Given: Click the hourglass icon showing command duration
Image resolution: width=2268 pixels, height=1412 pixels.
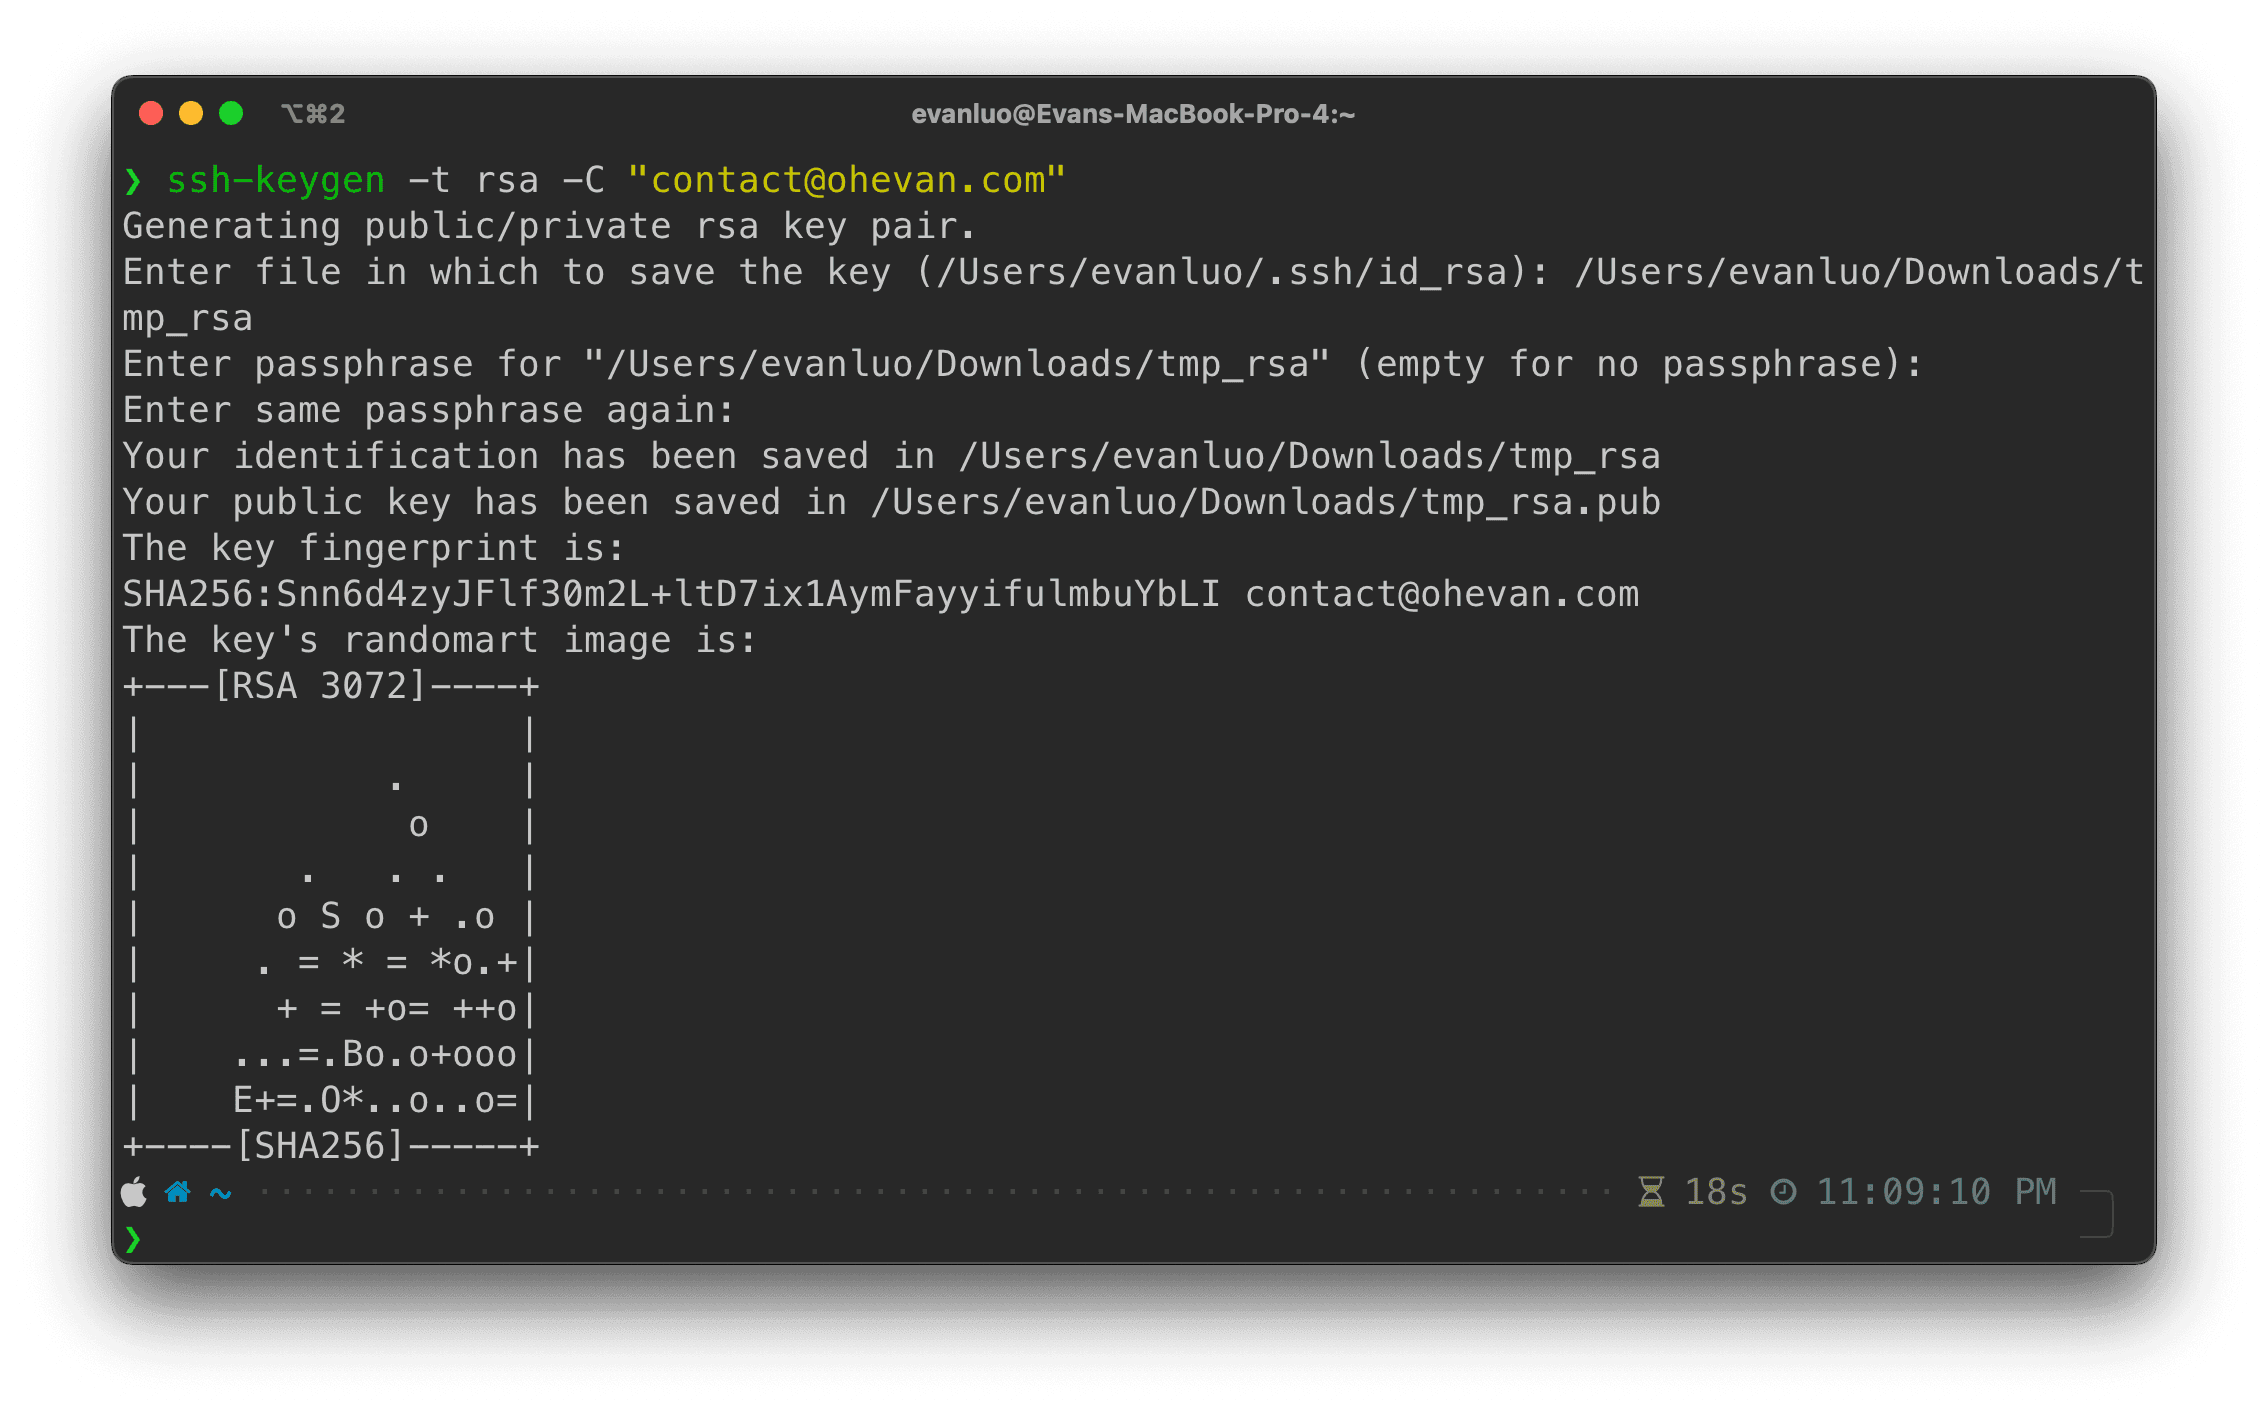Looking at the screenshot, I should pos(1652,1191).
